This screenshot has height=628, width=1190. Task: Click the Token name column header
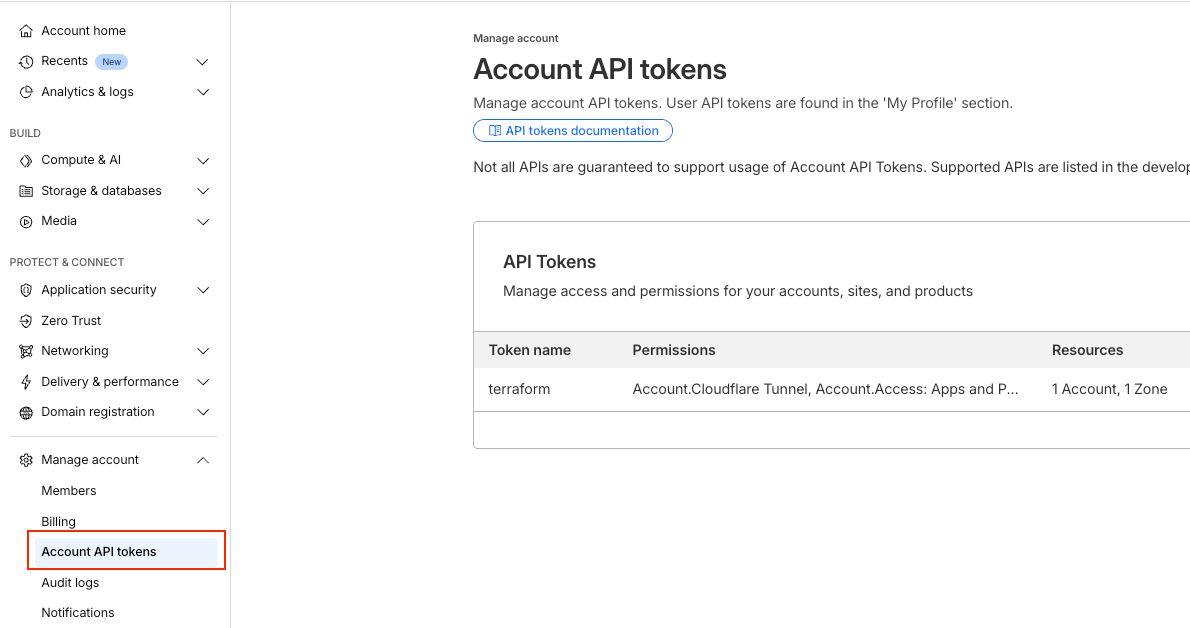click(529, 350)
